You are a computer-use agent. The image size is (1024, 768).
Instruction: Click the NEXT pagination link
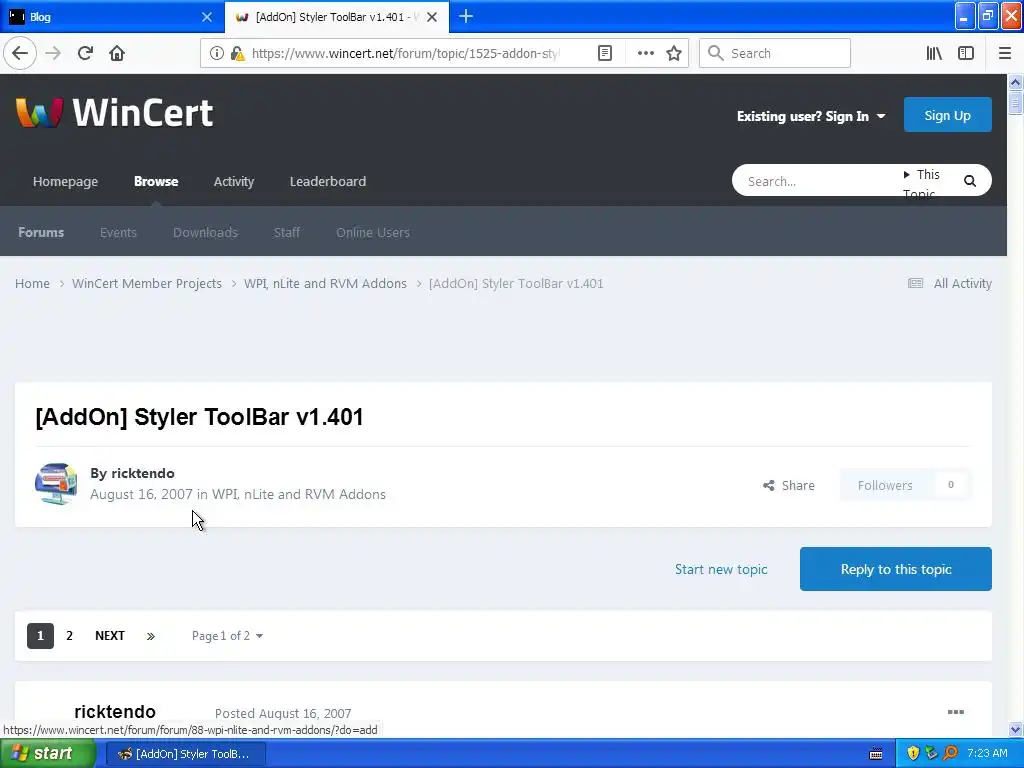[110, 636]
